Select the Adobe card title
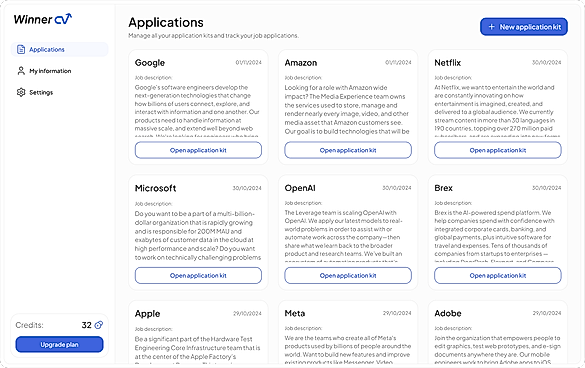The height and width of the screenshot is (368, 585). coord(448,314)
